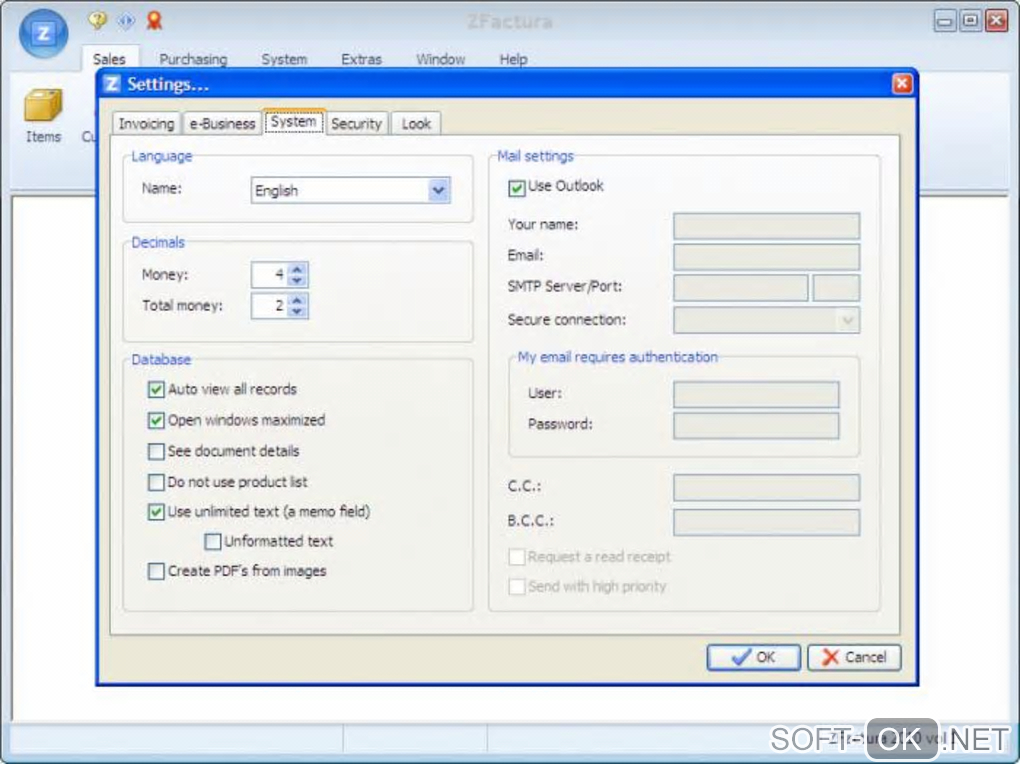The image size is (1020, 764).
Task: Confirm settings with the OK button
Action: click(753, 657)
